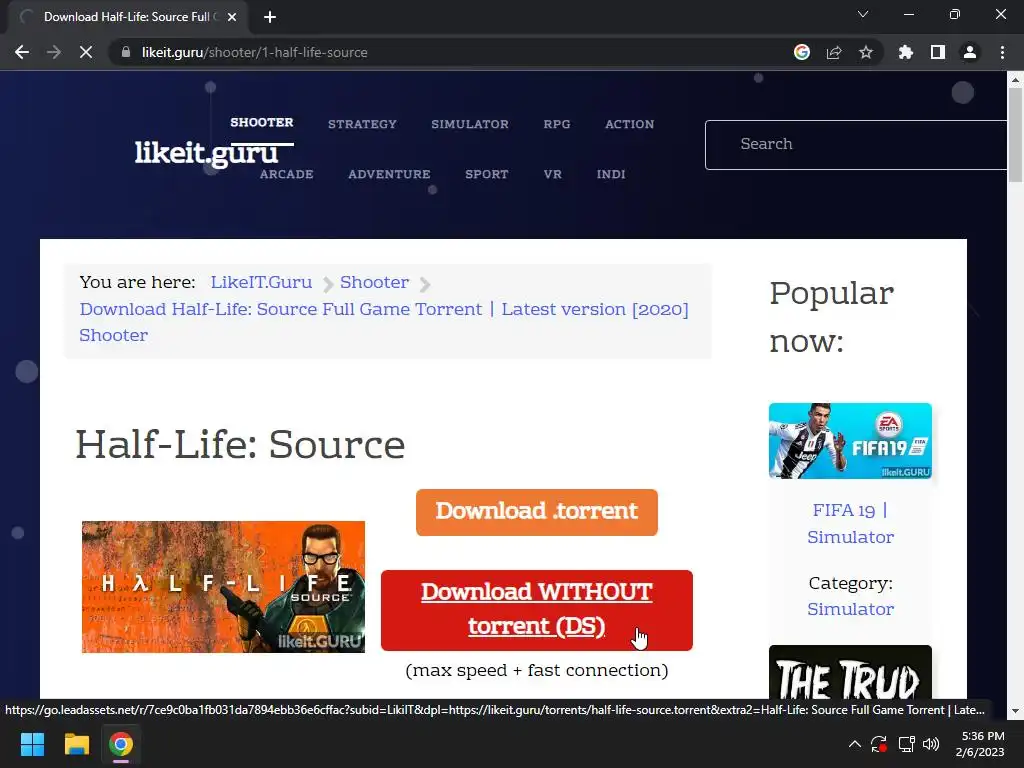Click the page vertical scrollbar thumb
This screenshot has width=1024, height=768.
pyautogui.click(x=1016, y=135)
